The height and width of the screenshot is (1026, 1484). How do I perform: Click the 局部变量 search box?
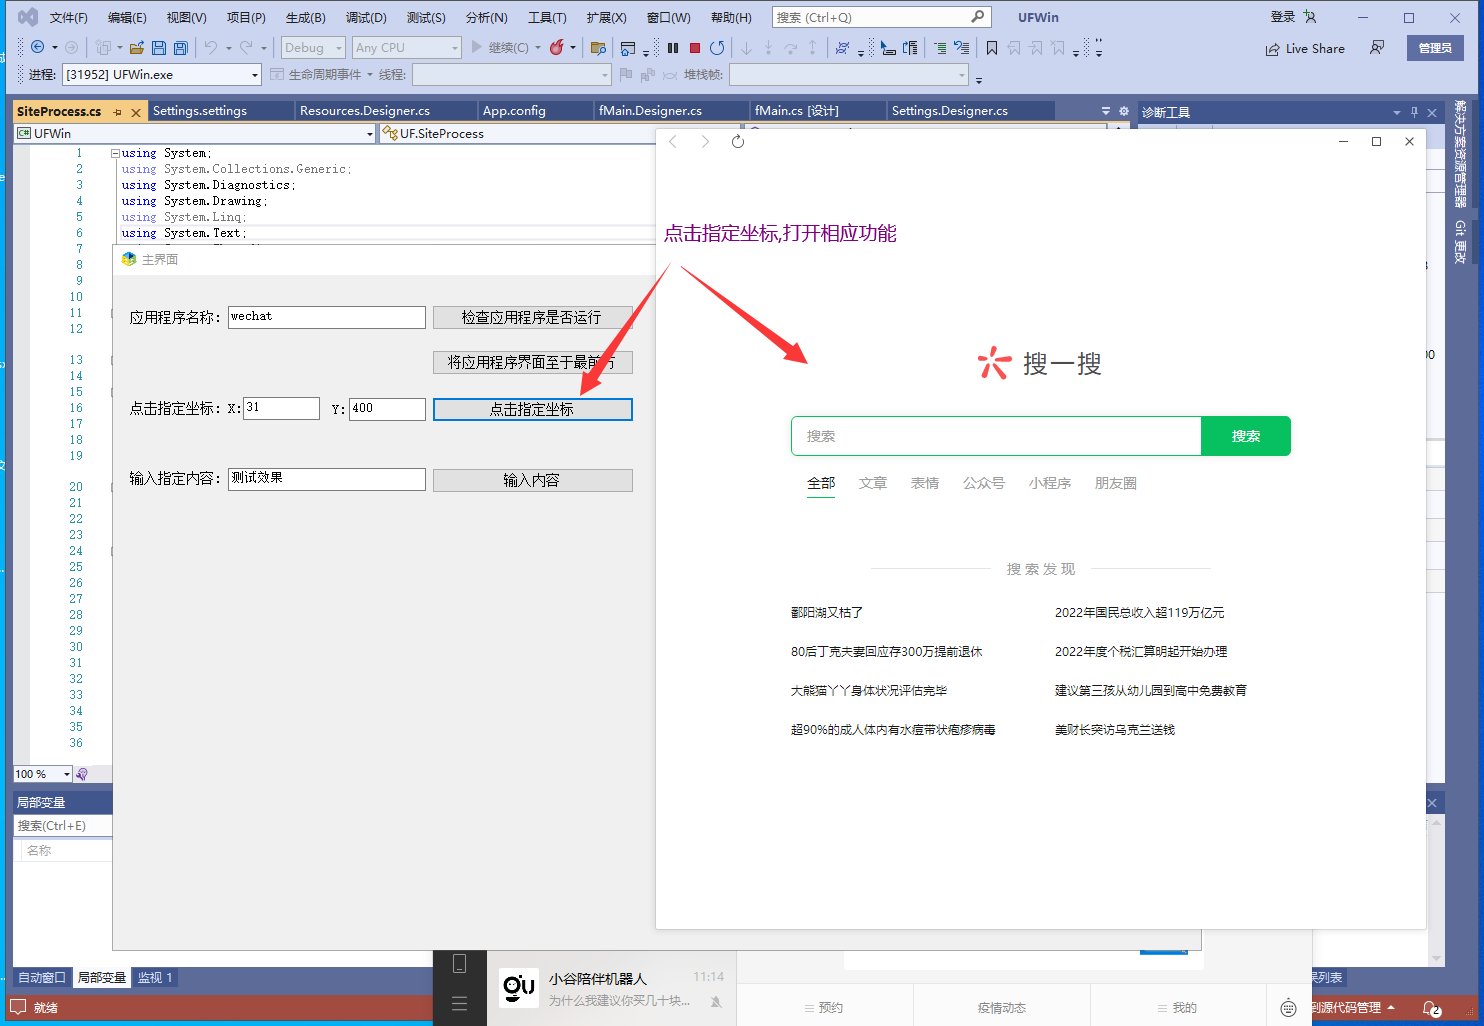point(63,826)
